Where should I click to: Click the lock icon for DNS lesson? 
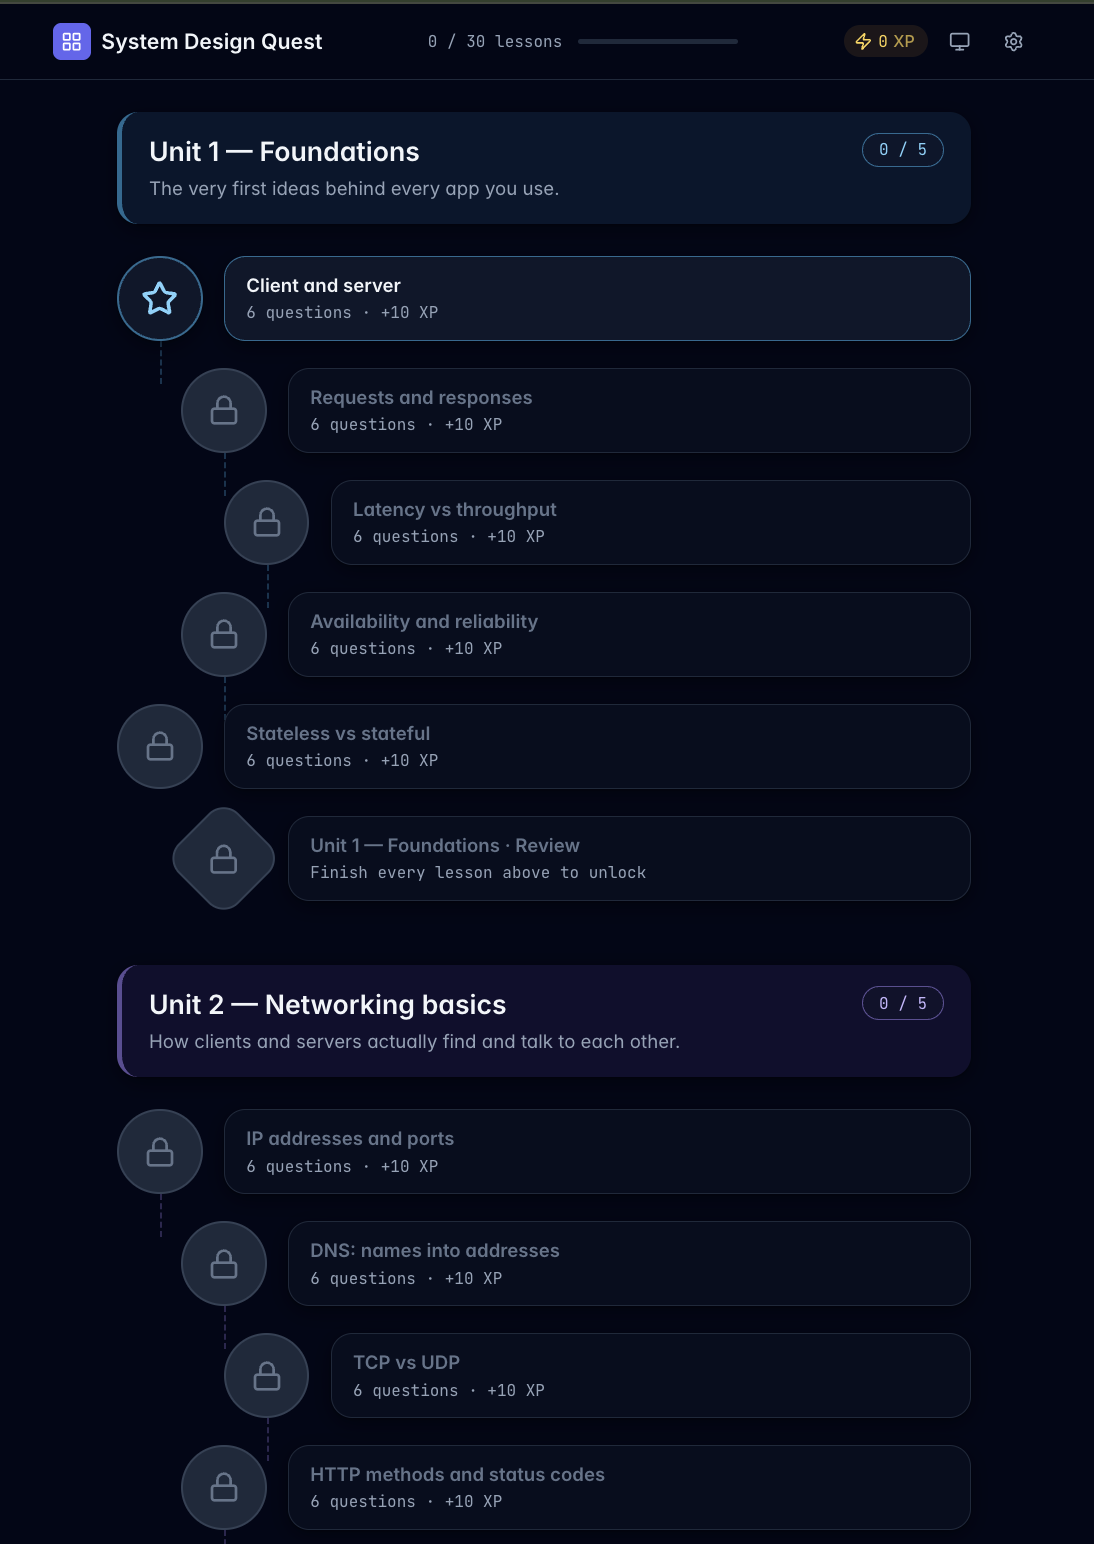[x=223, y=1263]
